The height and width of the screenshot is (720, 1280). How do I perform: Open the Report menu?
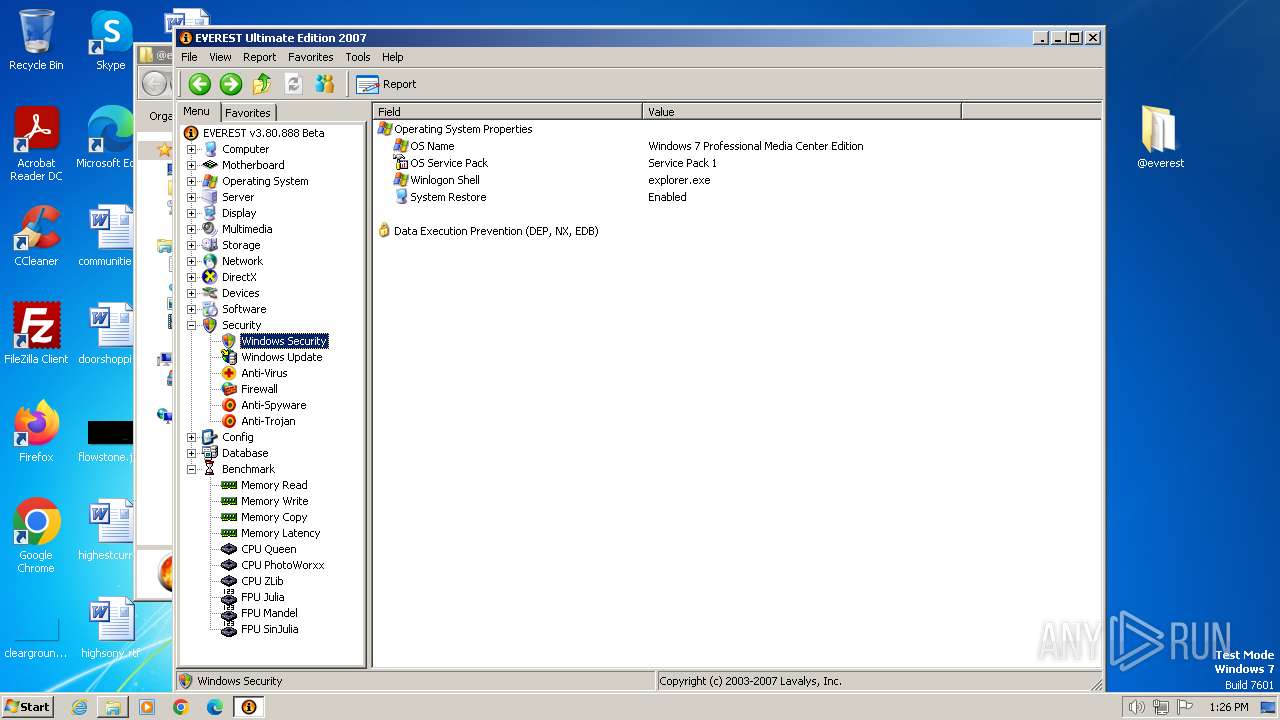tap(259, 57)
